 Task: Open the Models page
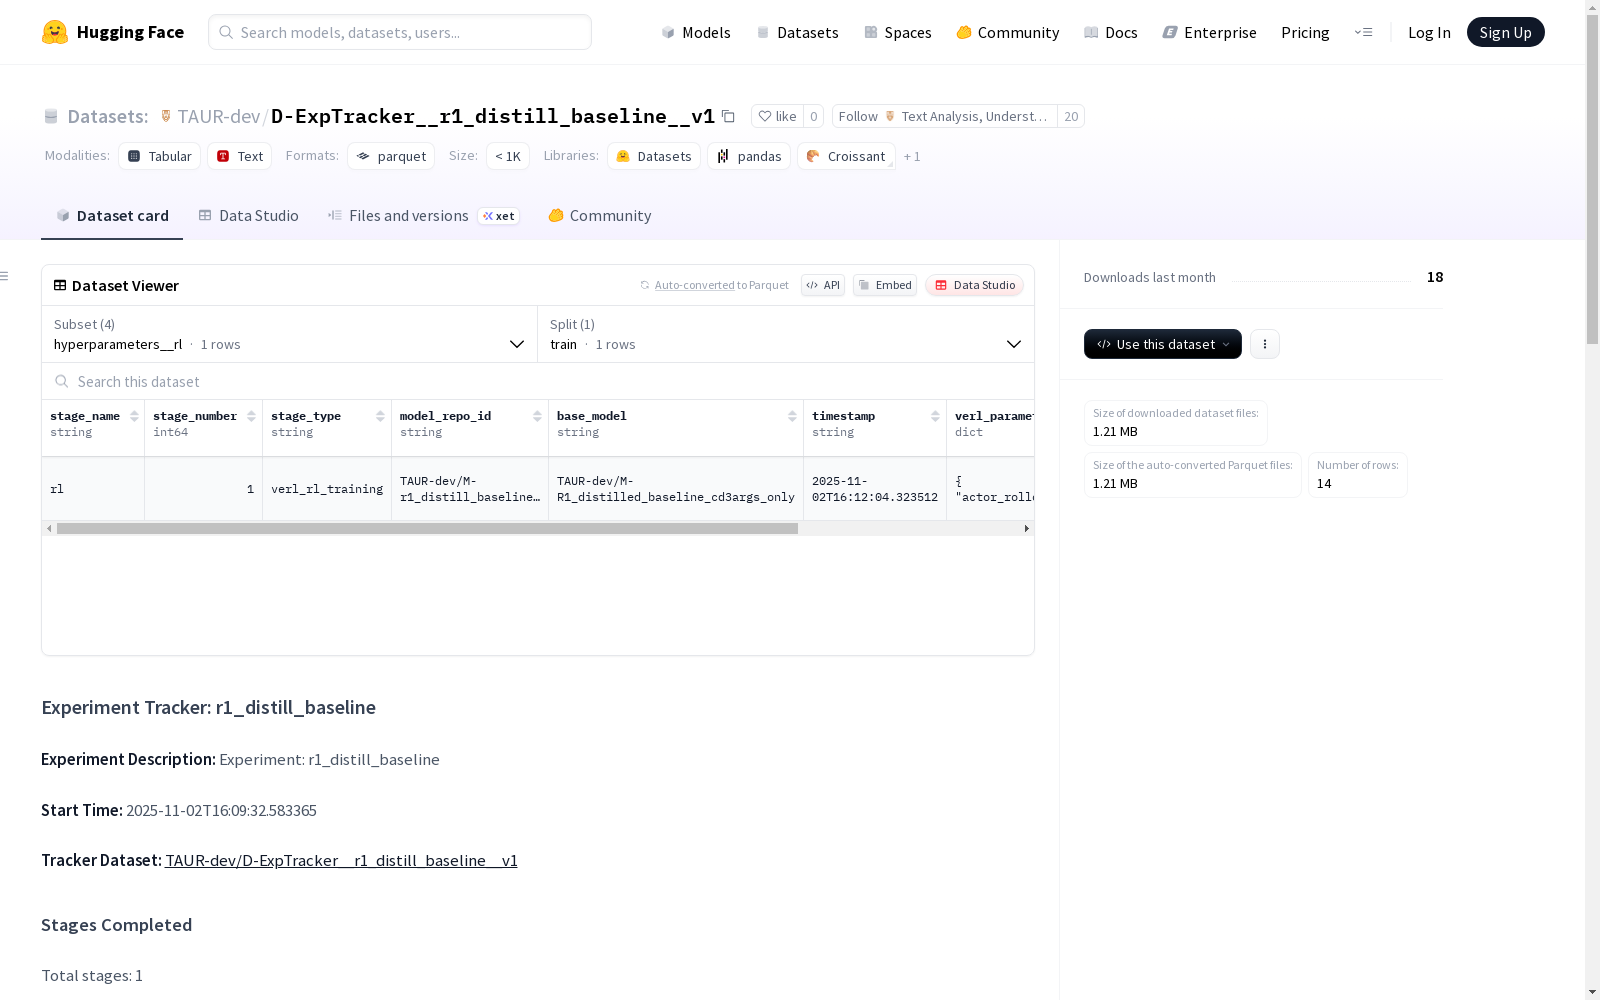696,32
